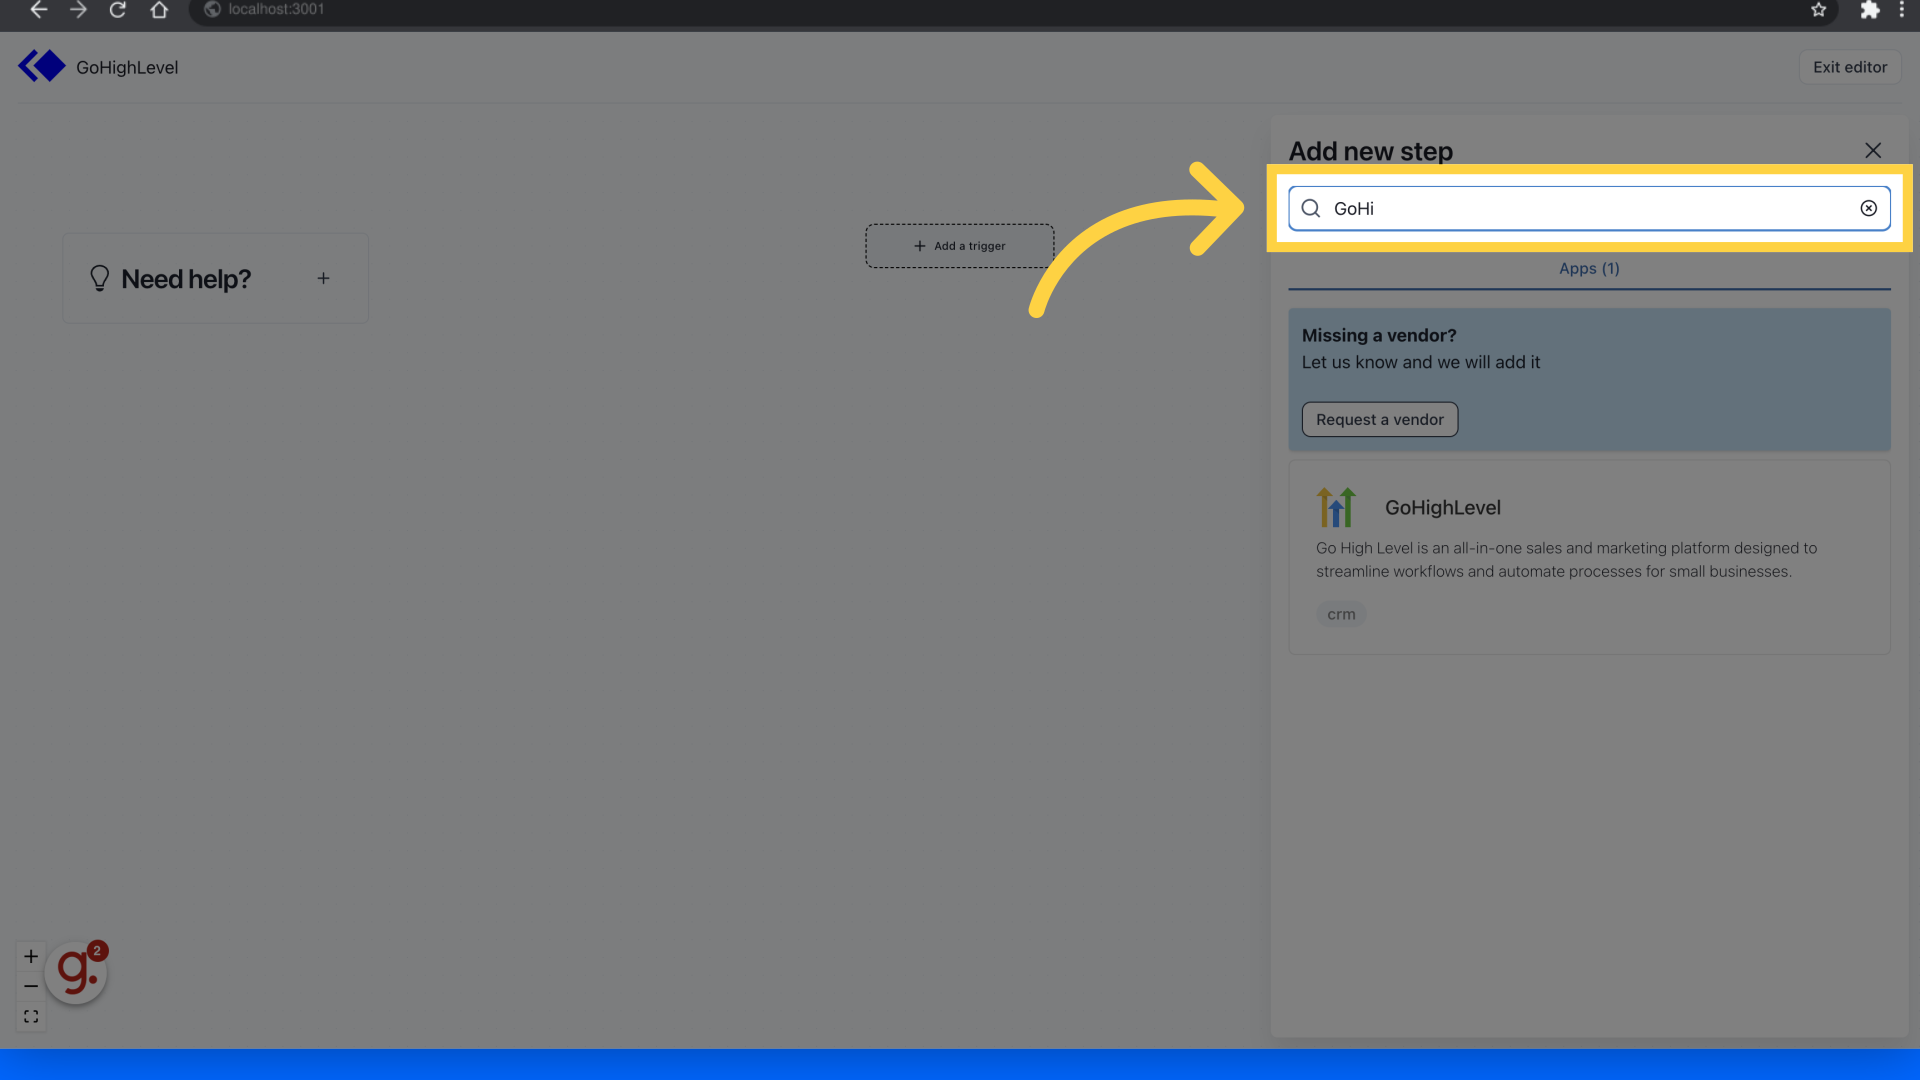Zoom in the canvas with plus
This screenshot has width=1920, height=1080.
pos(31,956)
